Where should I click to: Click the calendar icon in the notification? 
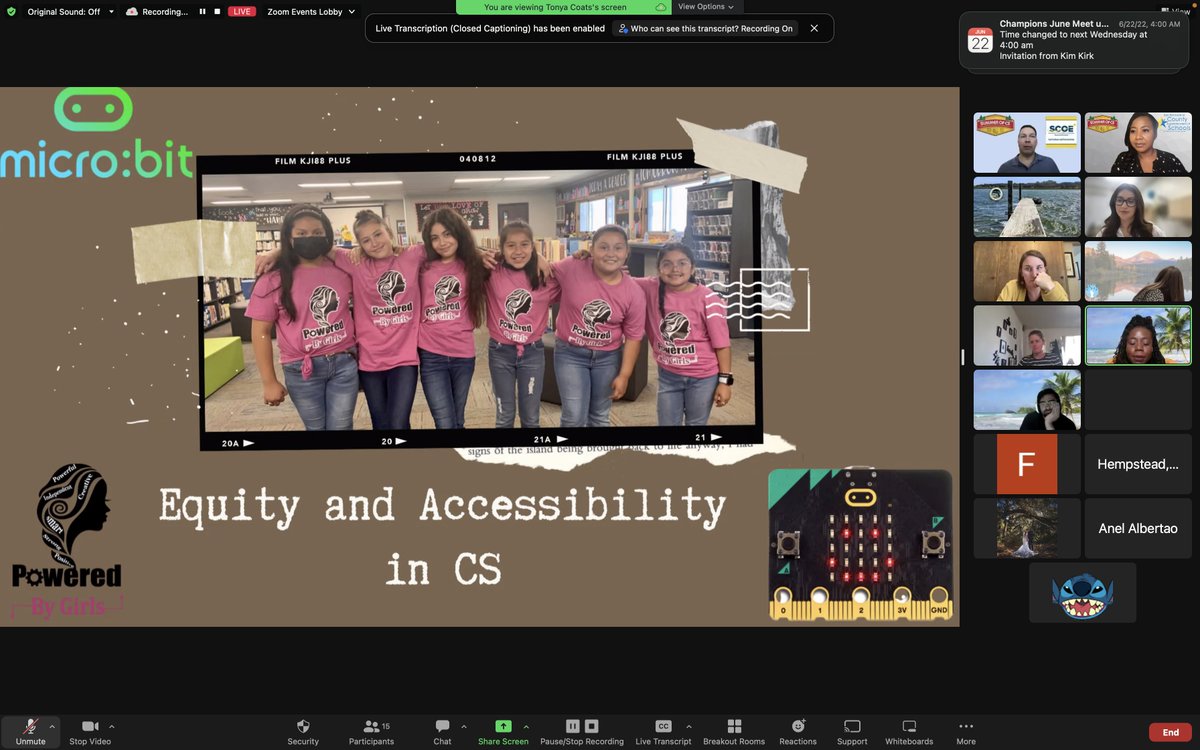point(980,40)
